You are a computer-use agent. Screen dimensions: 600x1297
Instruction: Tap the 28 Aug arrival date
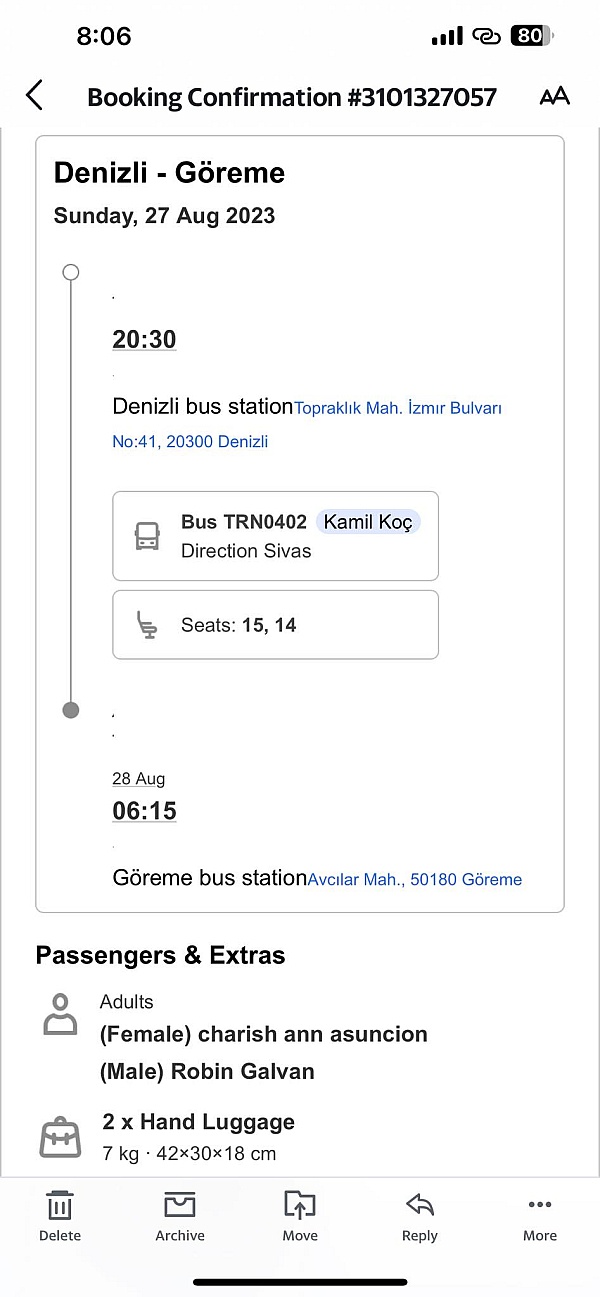pos(138,779)
